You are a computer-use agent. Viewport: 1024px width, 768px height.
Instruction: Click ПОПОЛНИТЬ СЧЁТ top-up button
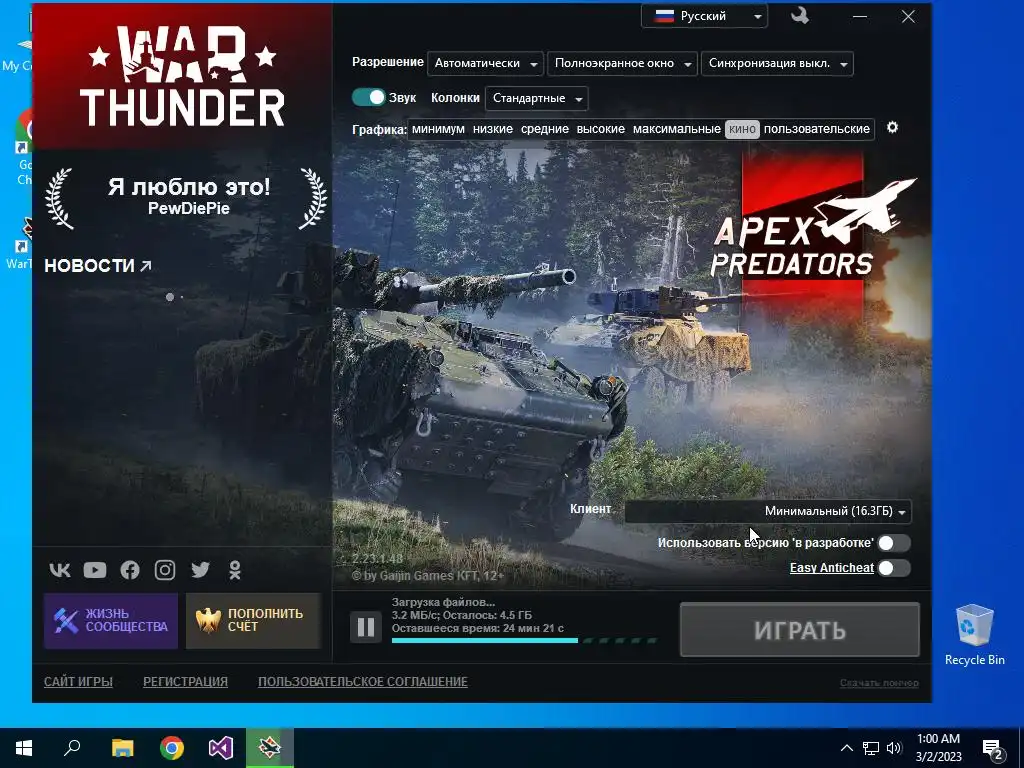(x=253, y=620)
